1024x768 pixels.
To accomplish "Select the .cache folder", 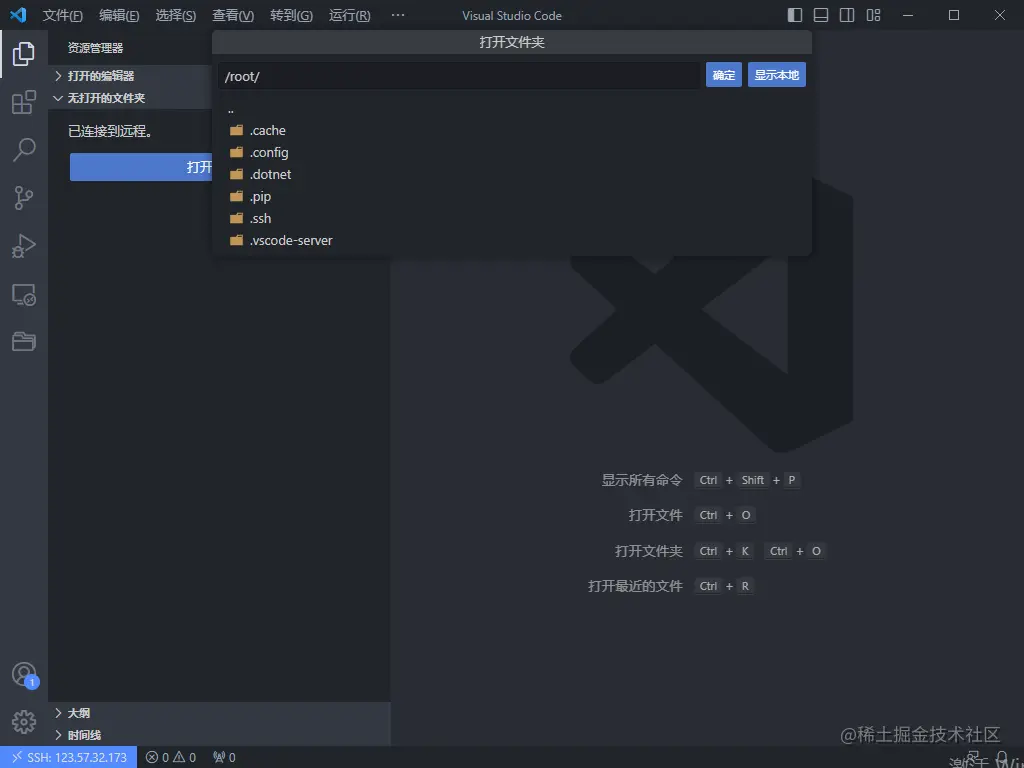I will [512, 131].
